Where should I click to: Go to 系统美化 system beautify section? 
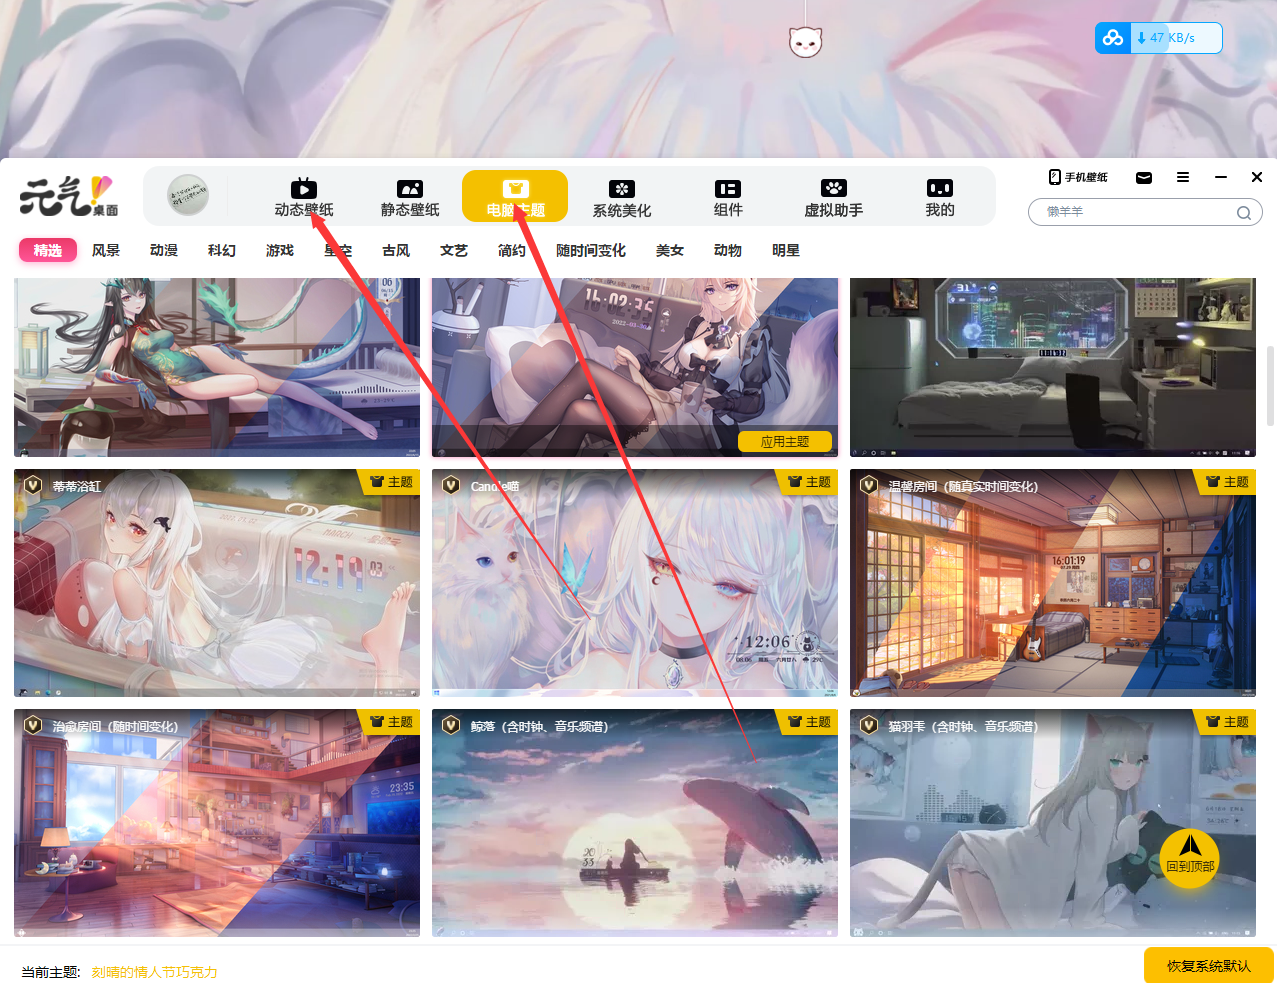tap(622, 197)
